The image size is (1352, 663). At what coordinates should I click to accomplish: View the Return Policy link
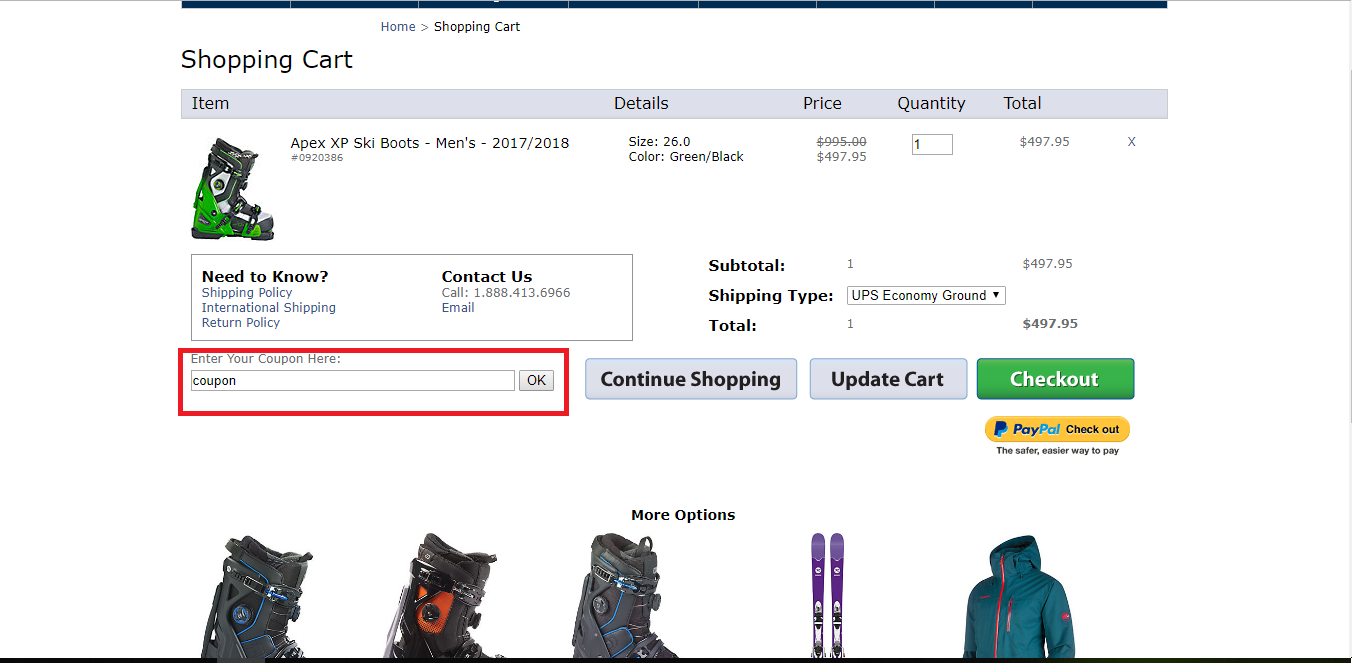pyautogui.click(x=241, y=323)
